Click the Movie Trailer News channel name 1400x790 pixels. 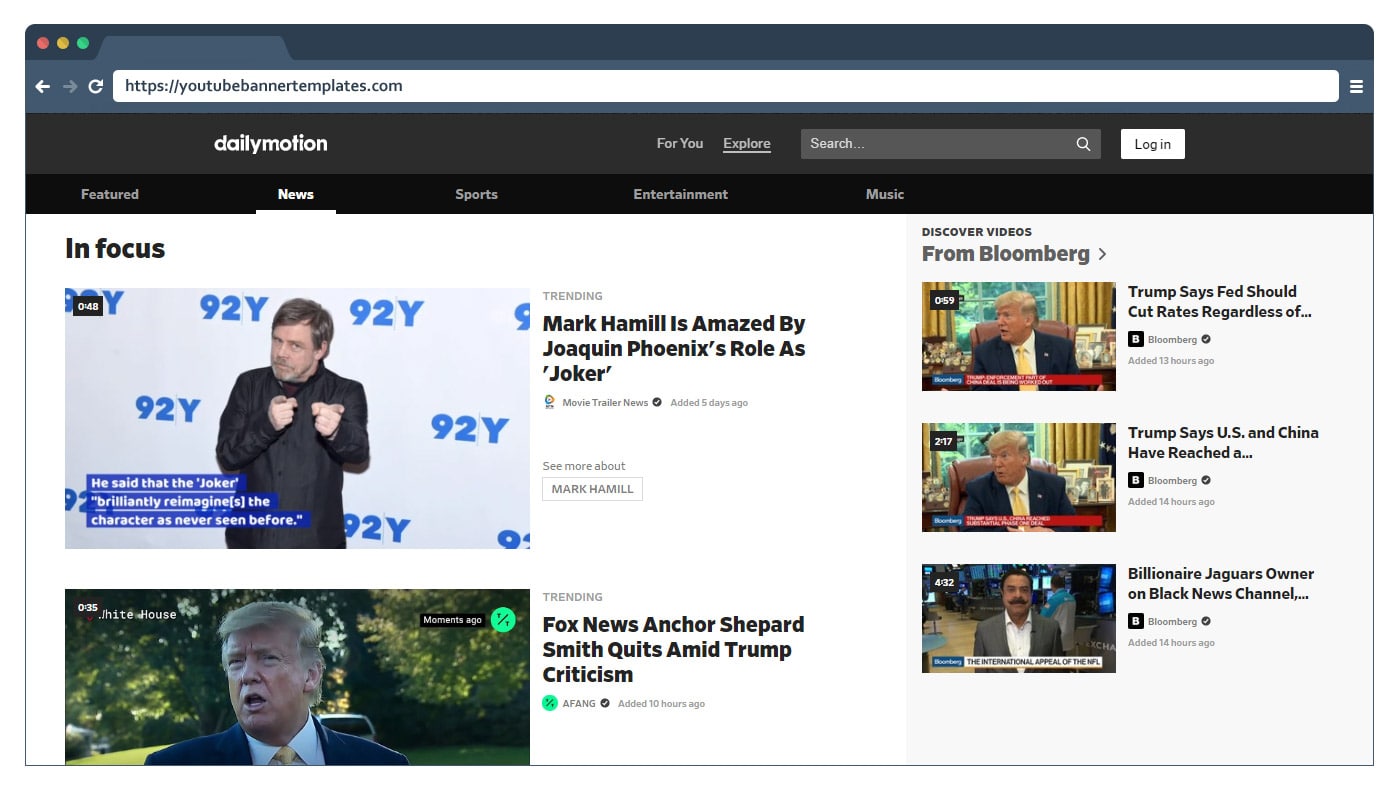coord(605,402)
